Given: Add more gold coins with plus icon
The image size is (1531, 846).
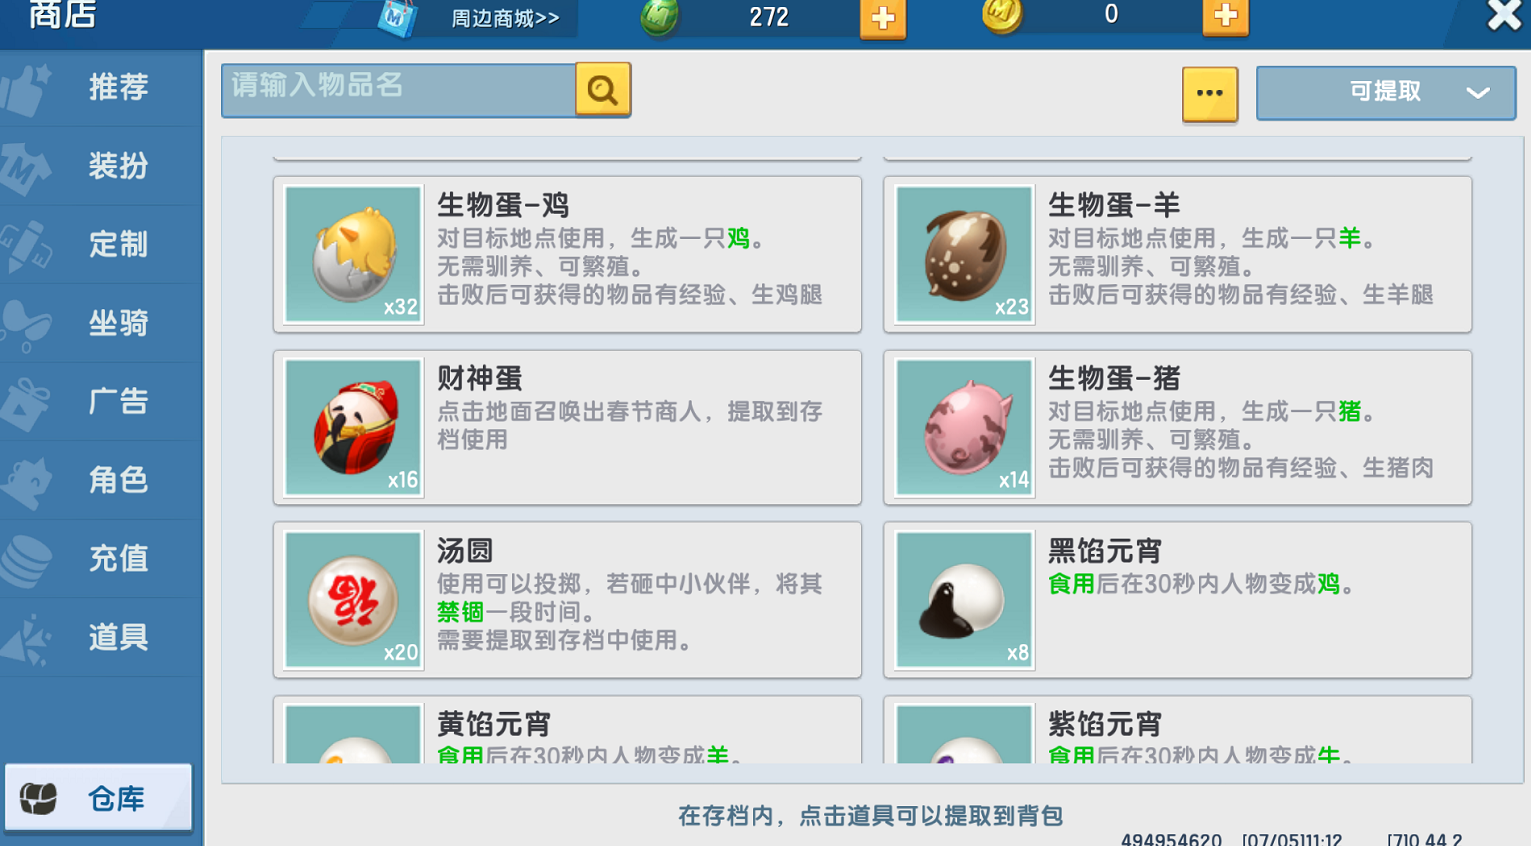Looking at the screenshot, I should (1225, 16).
